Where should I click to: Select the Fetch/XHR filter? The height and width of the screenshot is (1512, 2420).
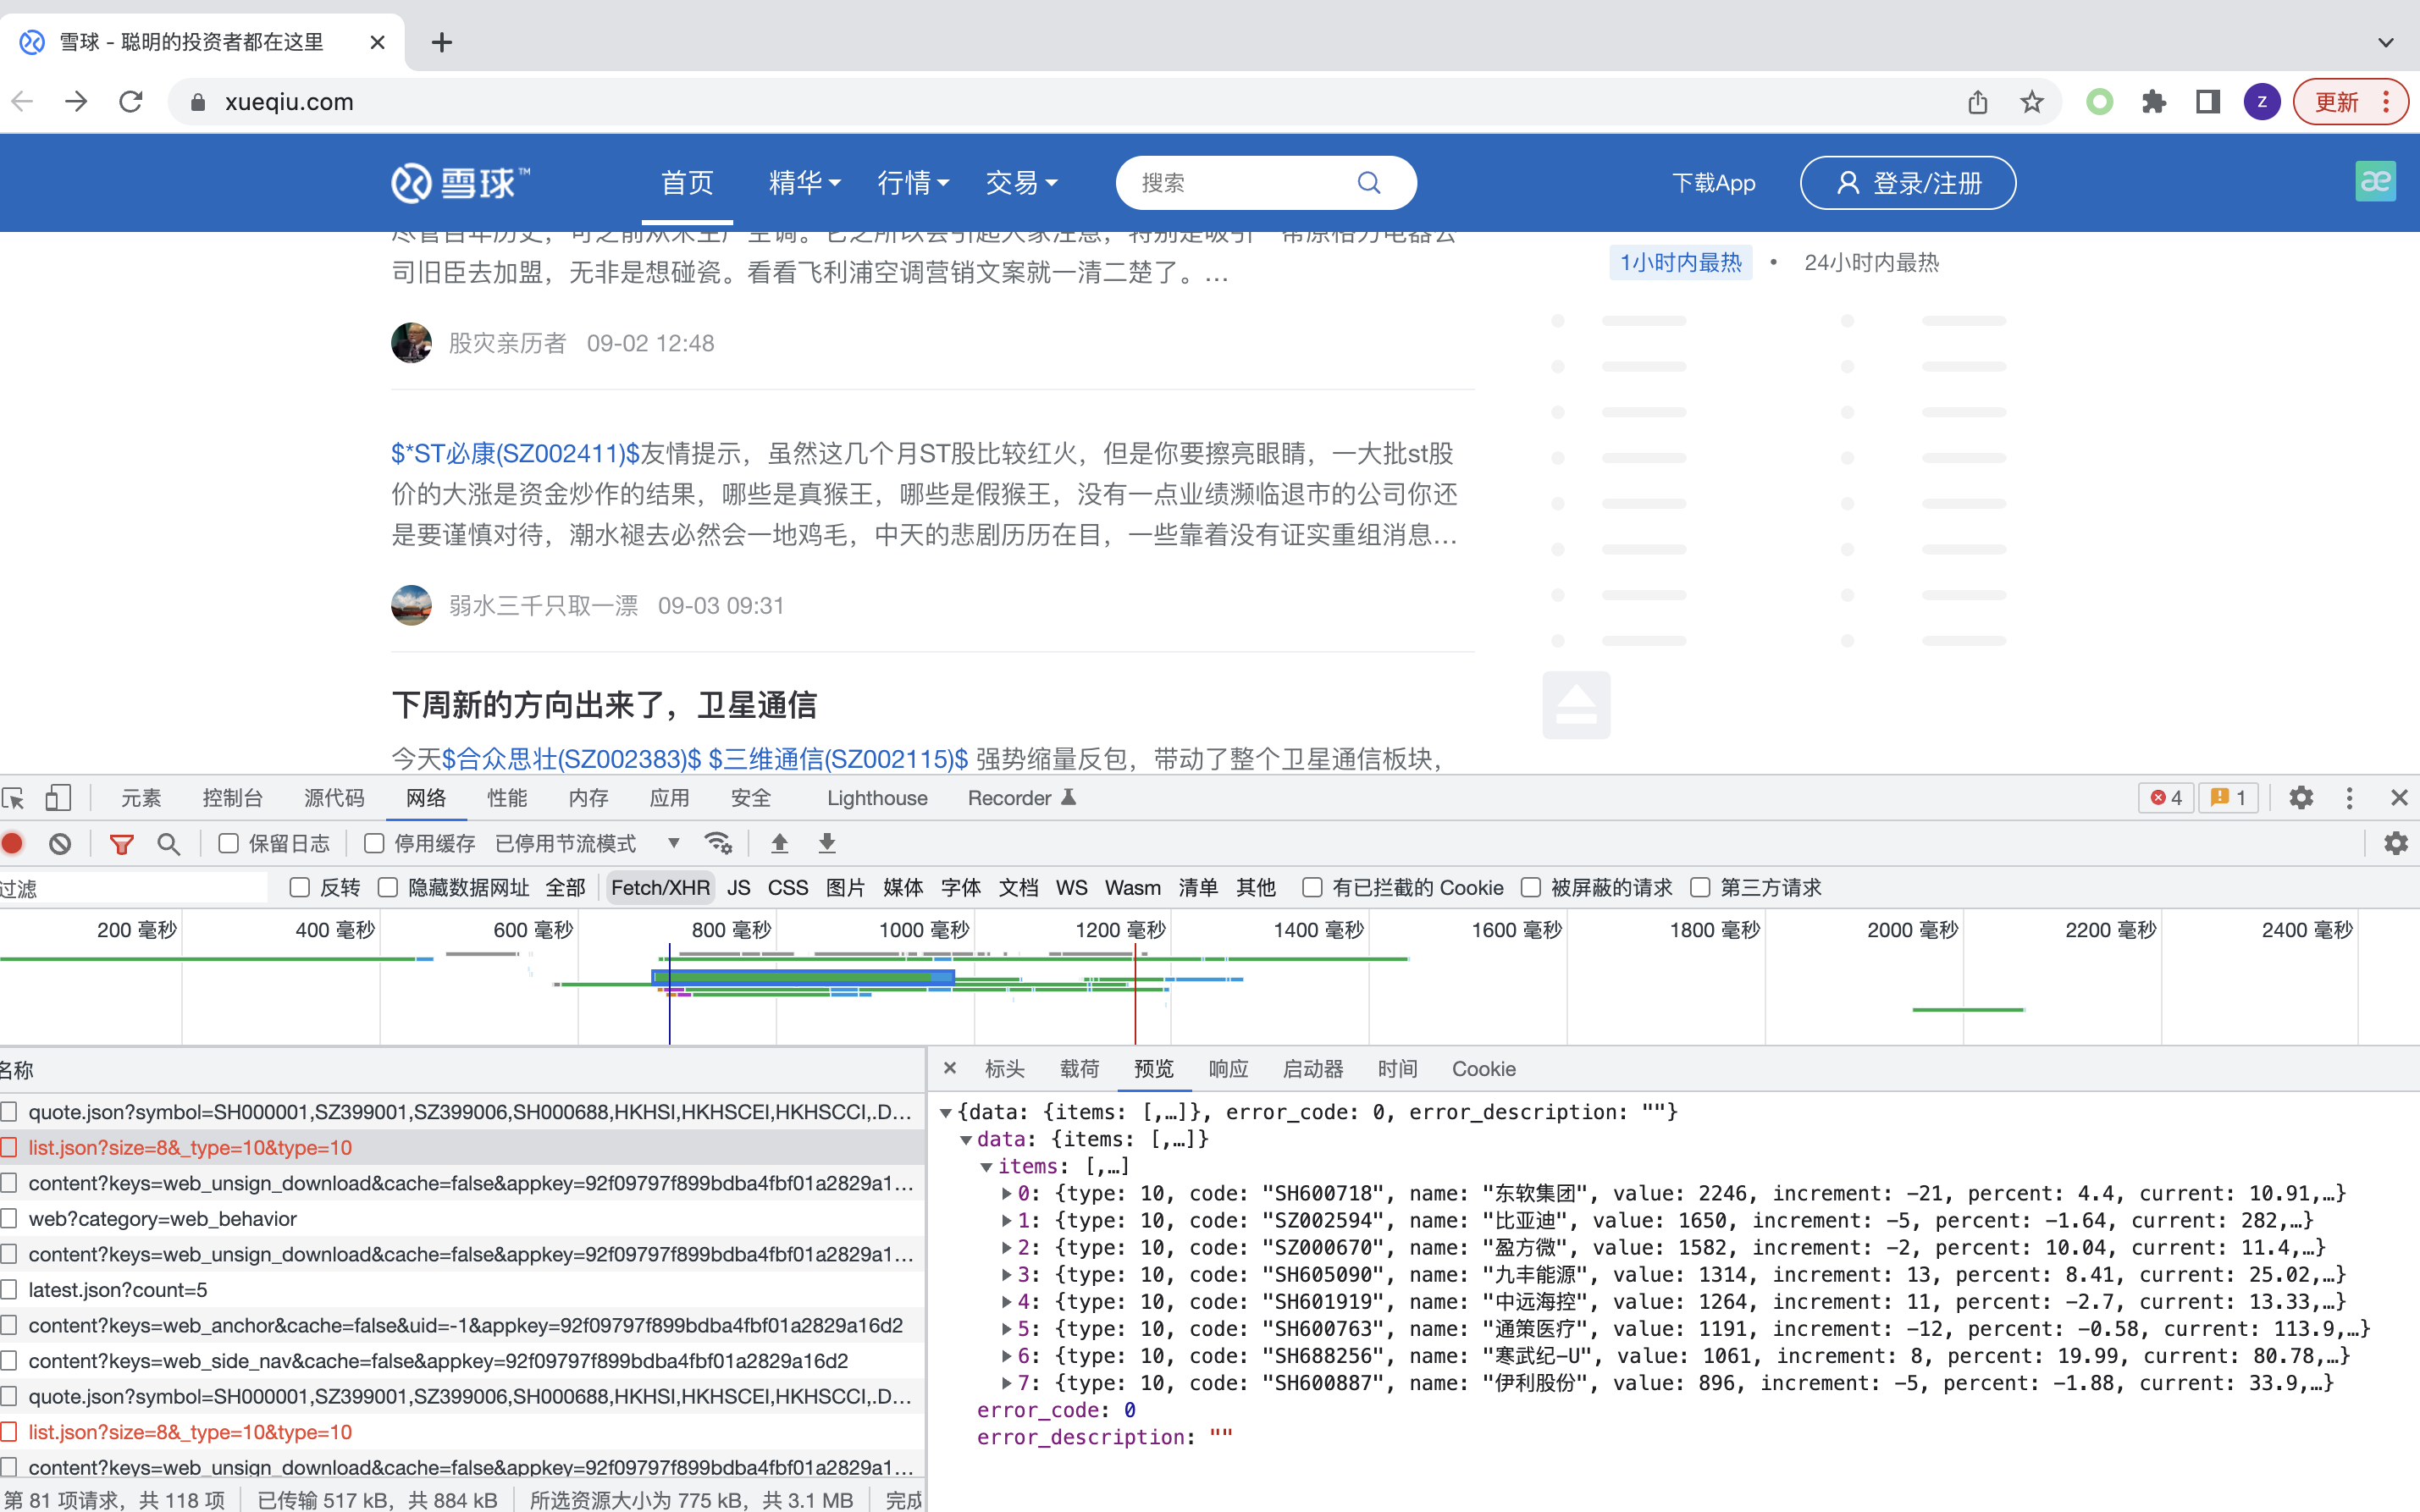[x=660, y=888]
